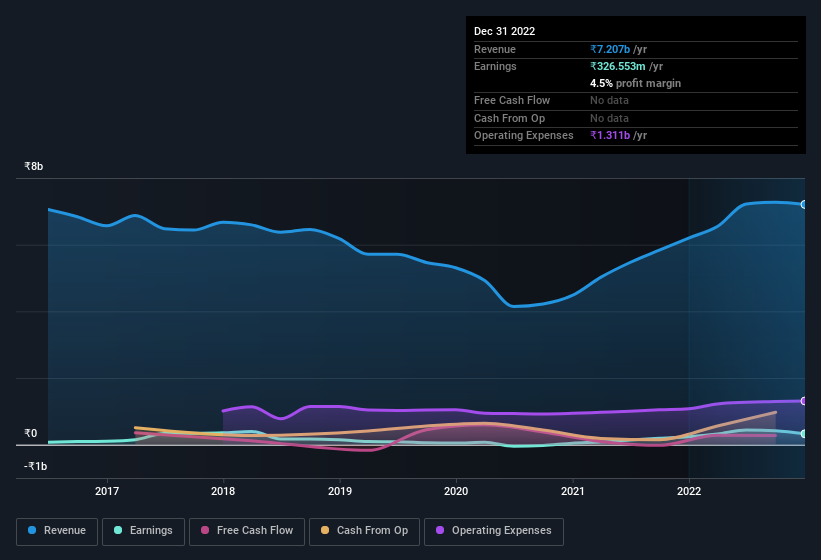
Task: Click the Earnings end-point marker
Action: (x=804, y=434)
